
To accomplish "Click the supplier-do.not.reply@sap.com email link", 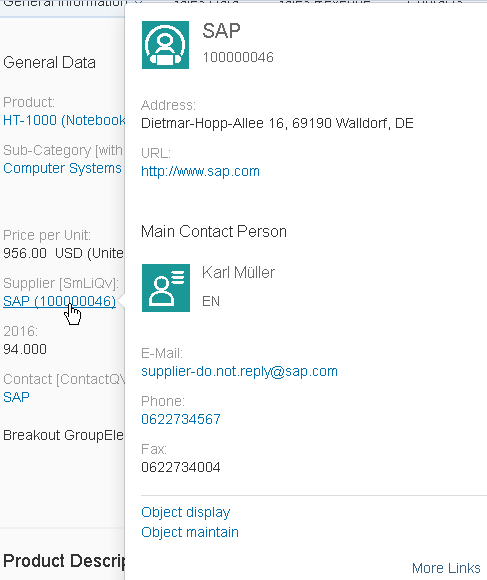I will pyautogui.click(x=239, y=371).
